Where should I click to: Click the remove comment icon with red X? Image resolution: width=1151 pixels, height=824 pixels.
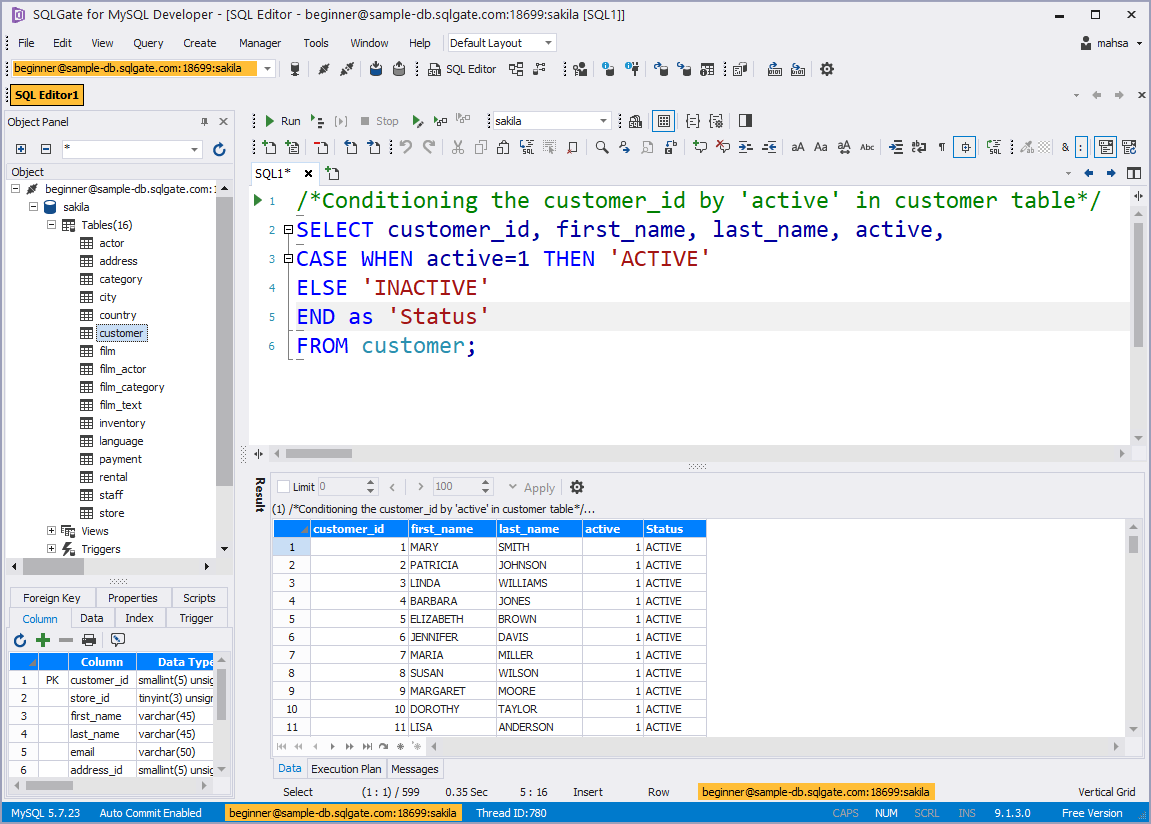click(723, 147)
